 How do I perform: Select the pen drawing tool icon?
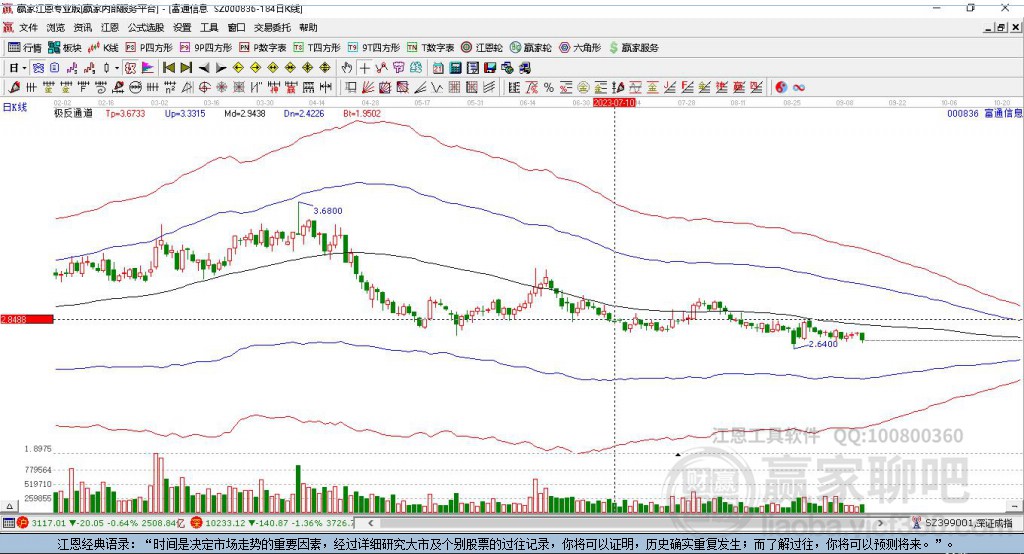pyautogui.click(x=14, y=88)
